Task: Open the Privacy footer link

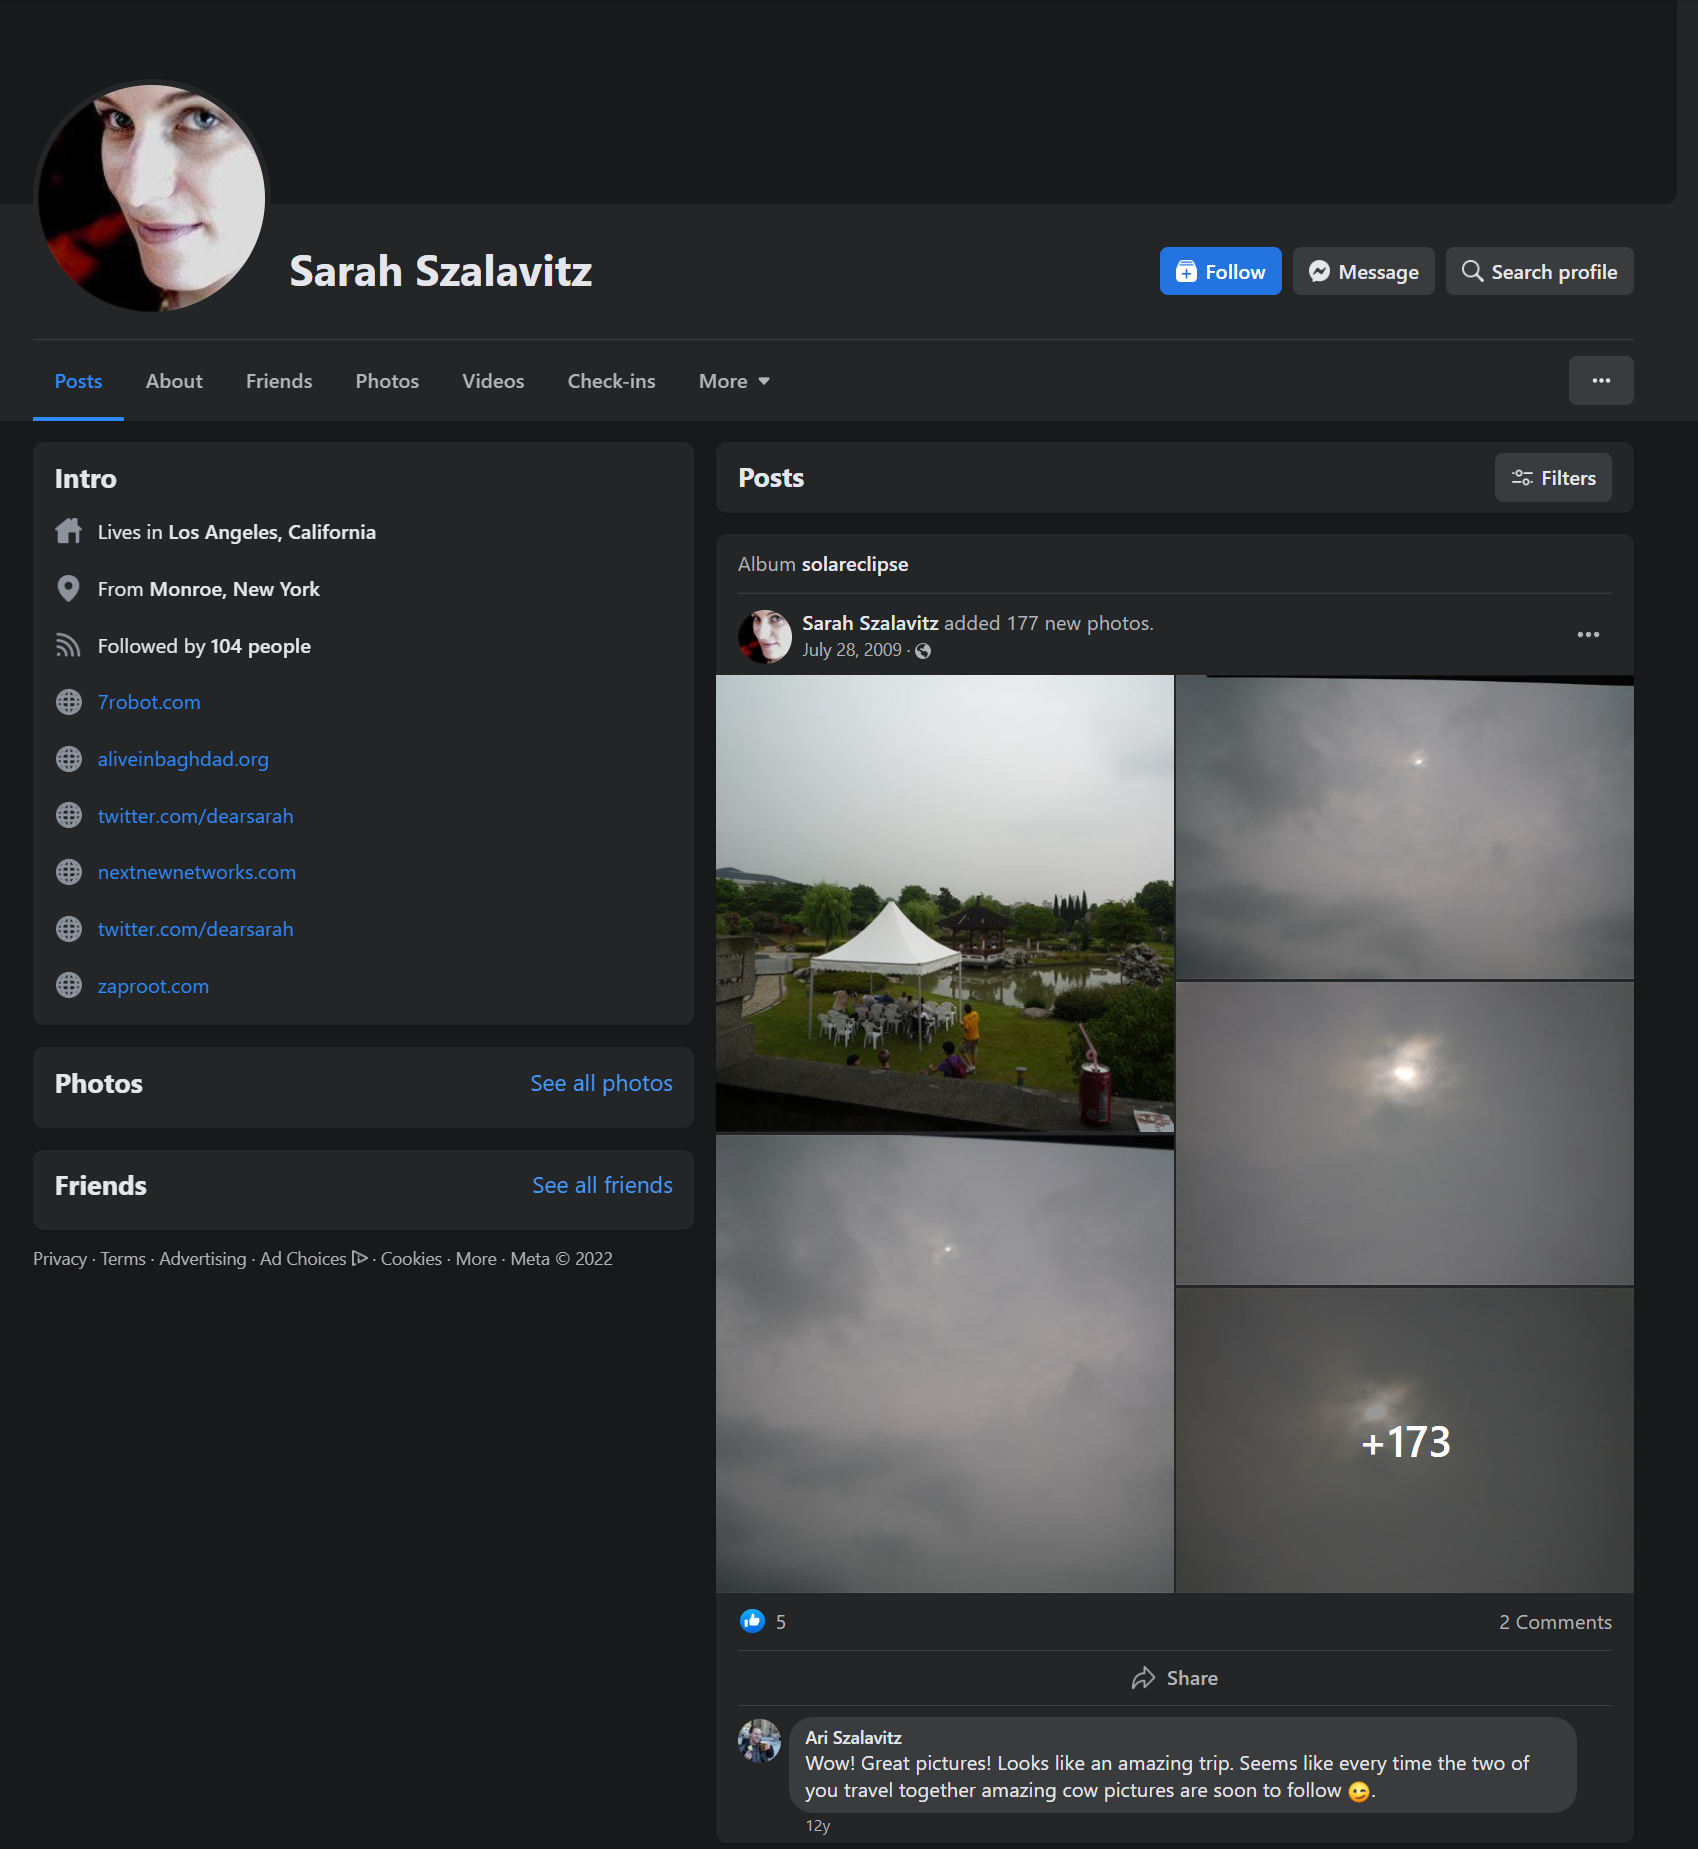Action: [x=59, y=1259]
